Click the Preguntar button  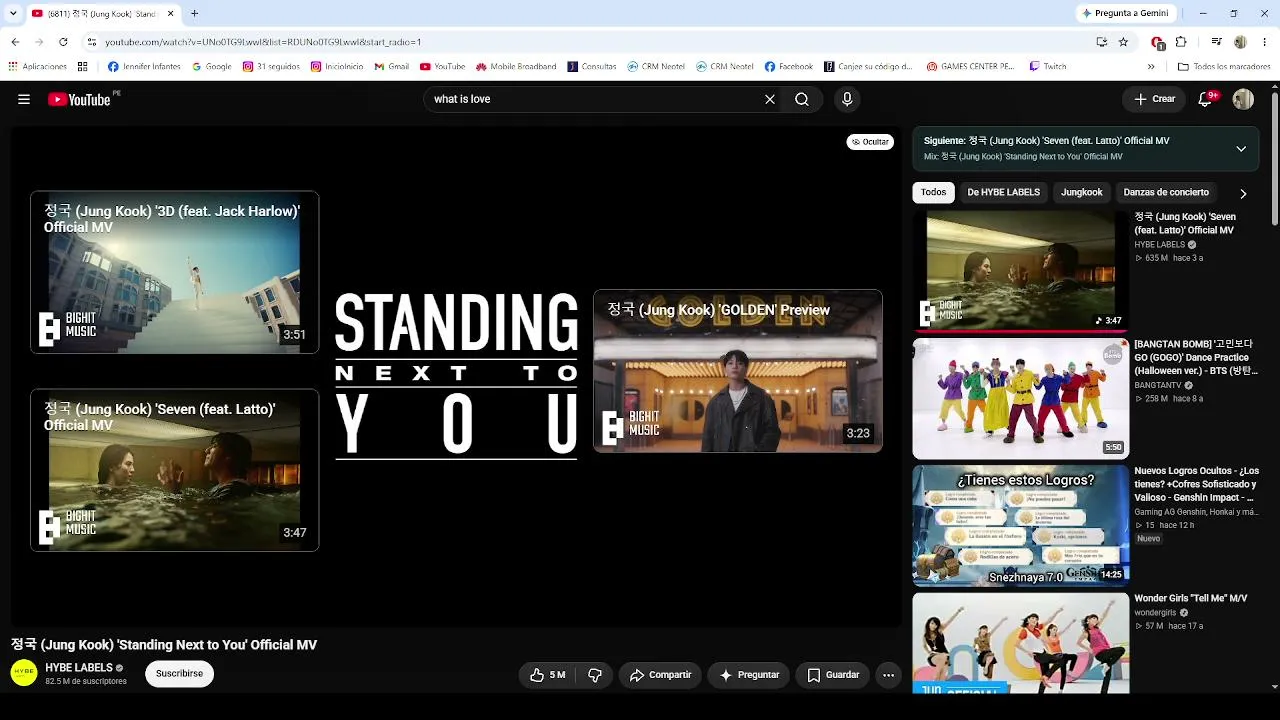point(749,675)
